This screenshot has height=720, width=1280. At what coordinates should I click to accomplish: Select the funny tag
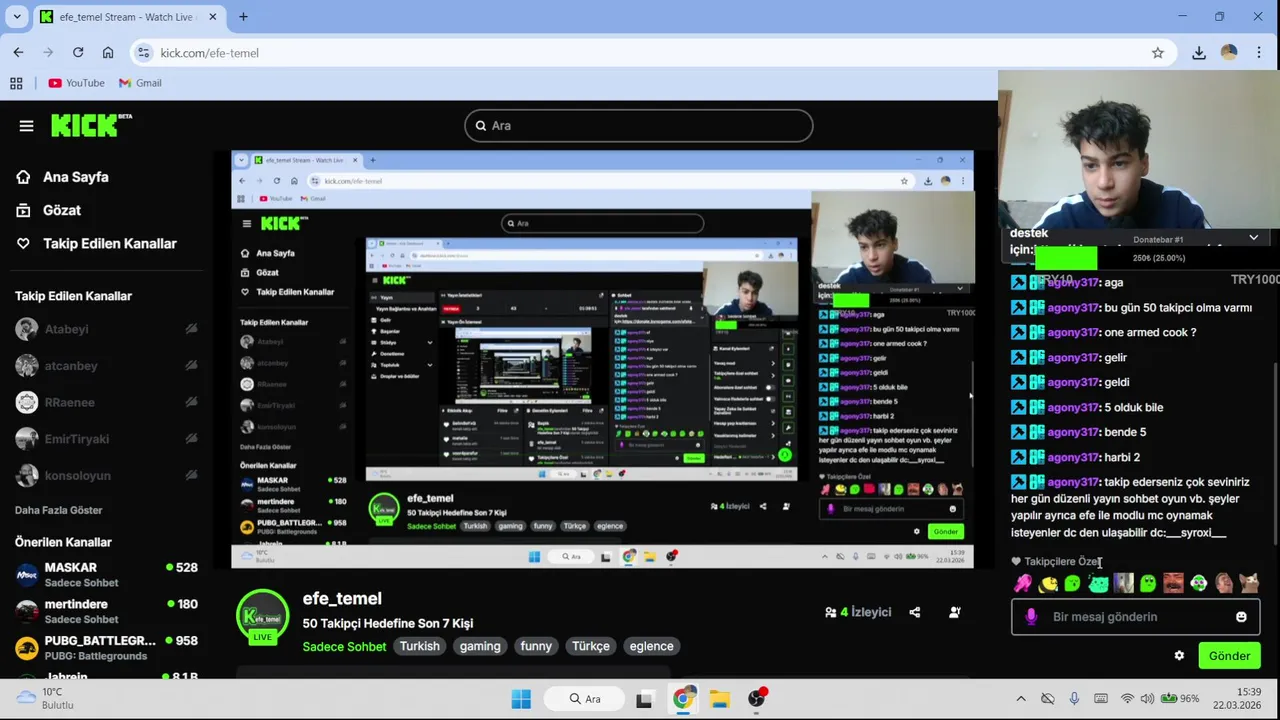click(536, 646)
